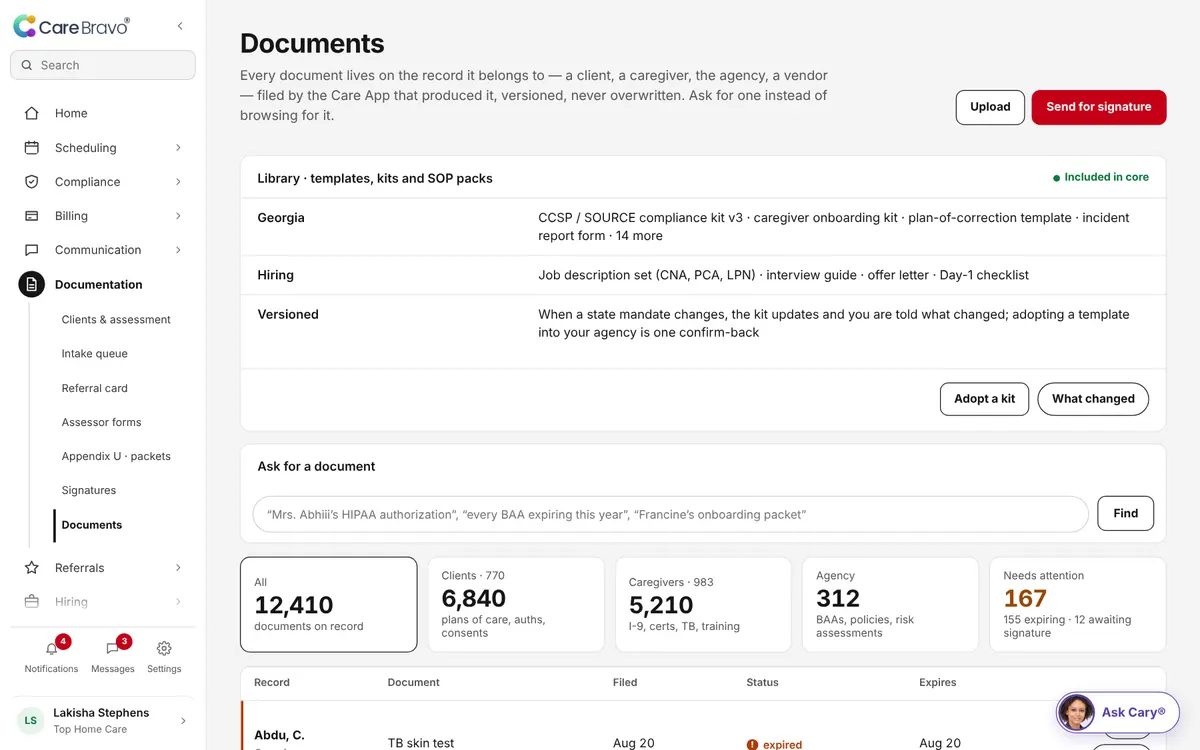Click the Lakisha Stephens profile name
The width and height of the screenshot is (1200, 750).
(x=101, y=713)
